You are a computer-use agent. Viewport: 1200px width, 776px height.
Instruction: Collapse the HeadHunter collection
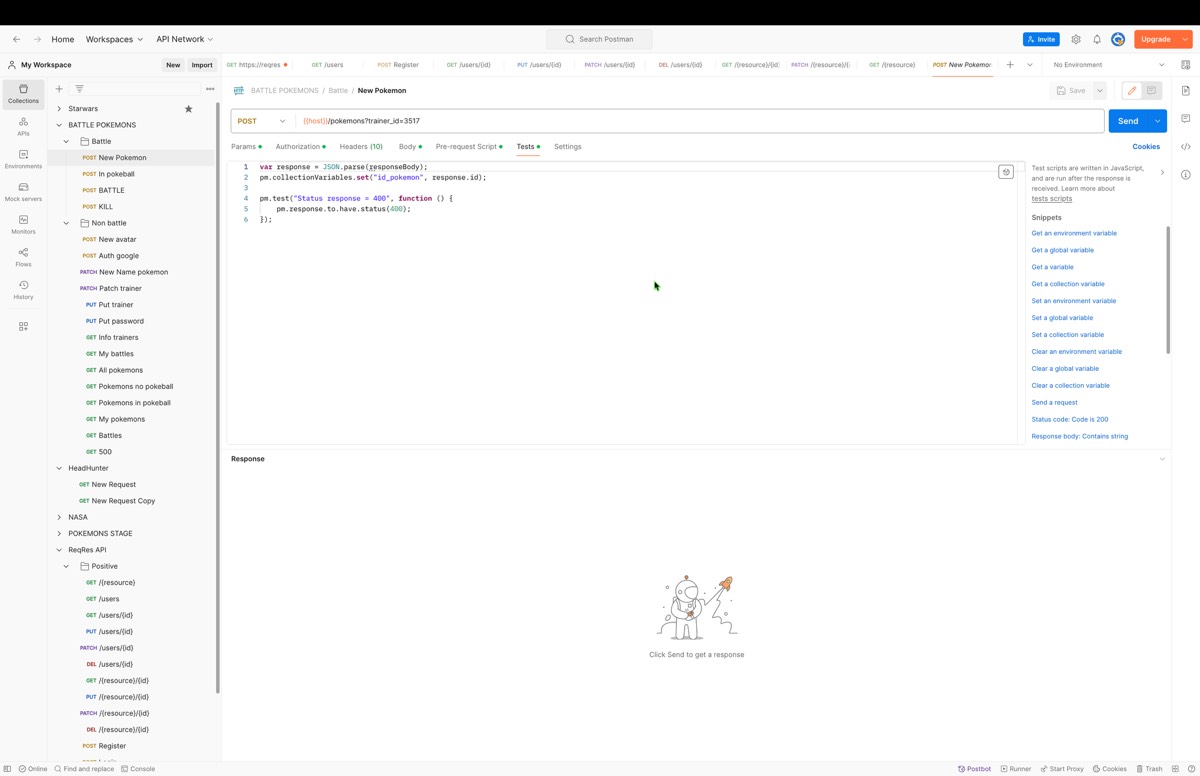coord(59,468)
